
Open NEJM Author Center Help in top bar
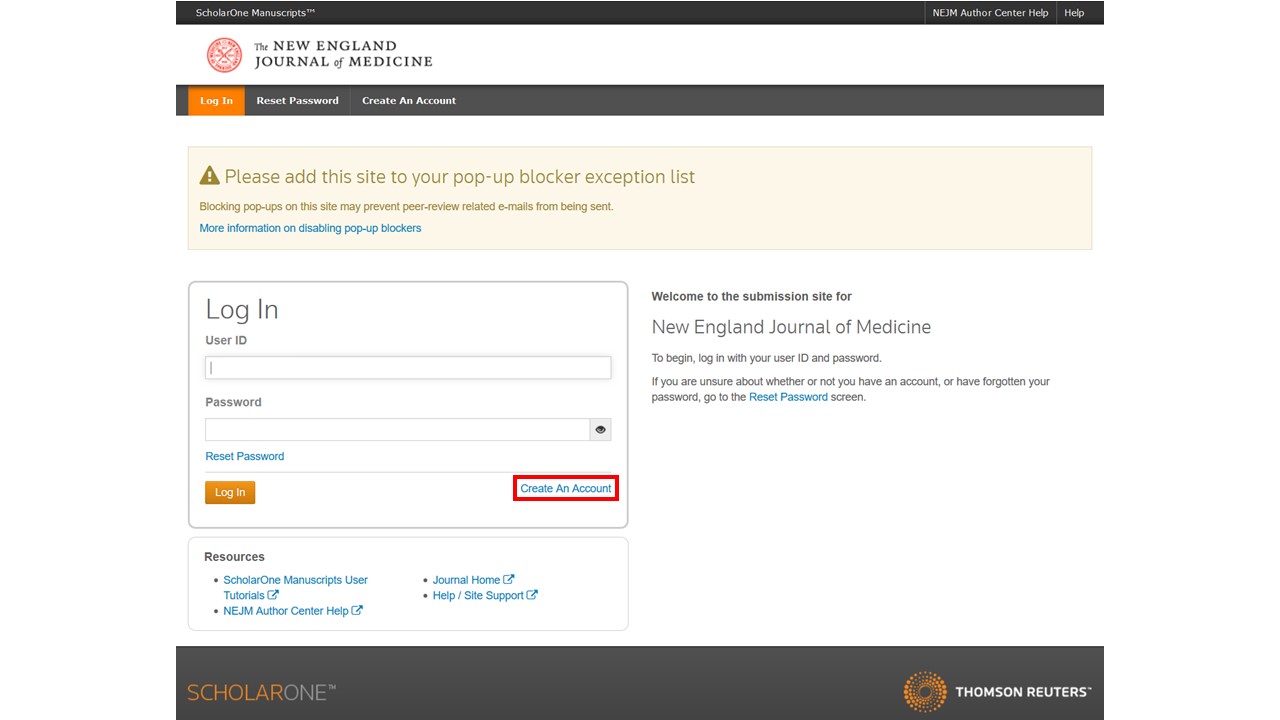(x=989, y=13)
